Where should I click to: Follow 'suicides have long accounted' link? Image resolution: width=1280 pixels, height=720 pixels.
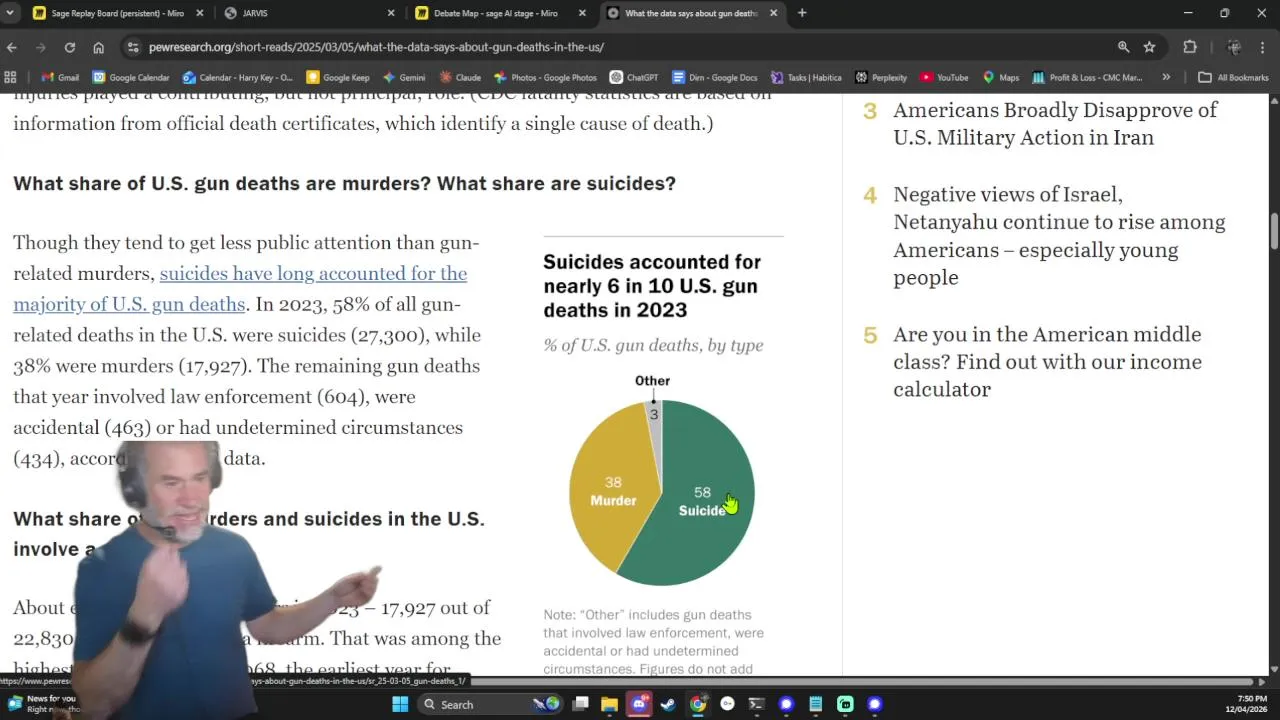[240, 288]
